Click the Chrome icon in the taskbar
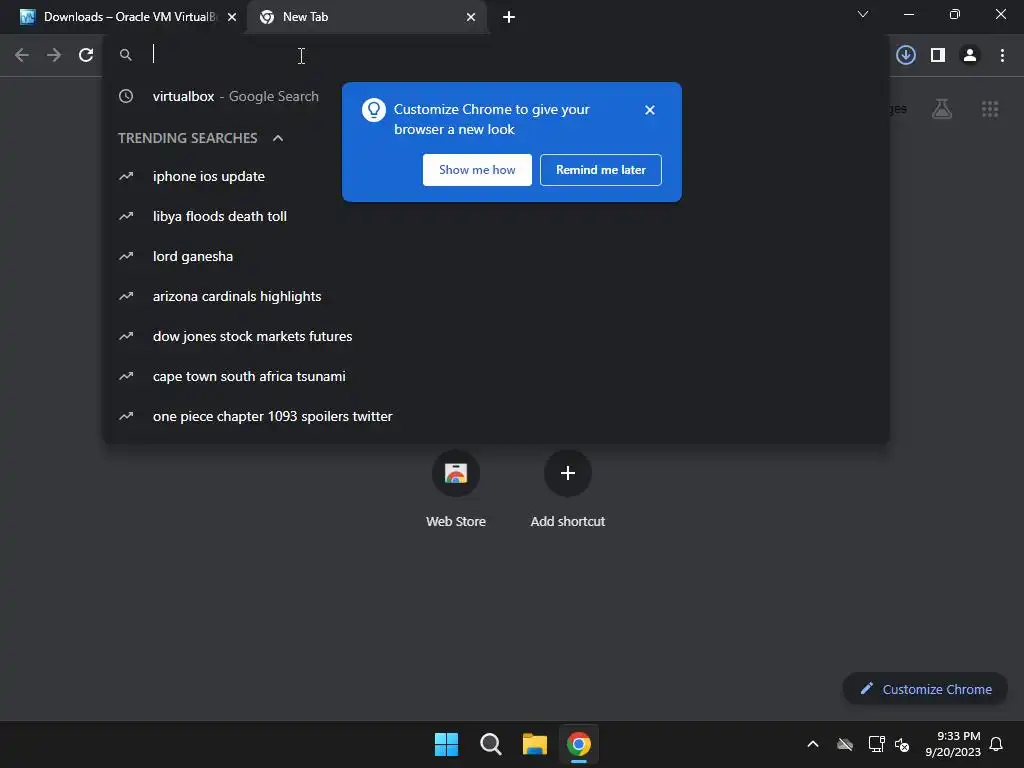This screenshot has height=768, width=1024. coord(579,744)
